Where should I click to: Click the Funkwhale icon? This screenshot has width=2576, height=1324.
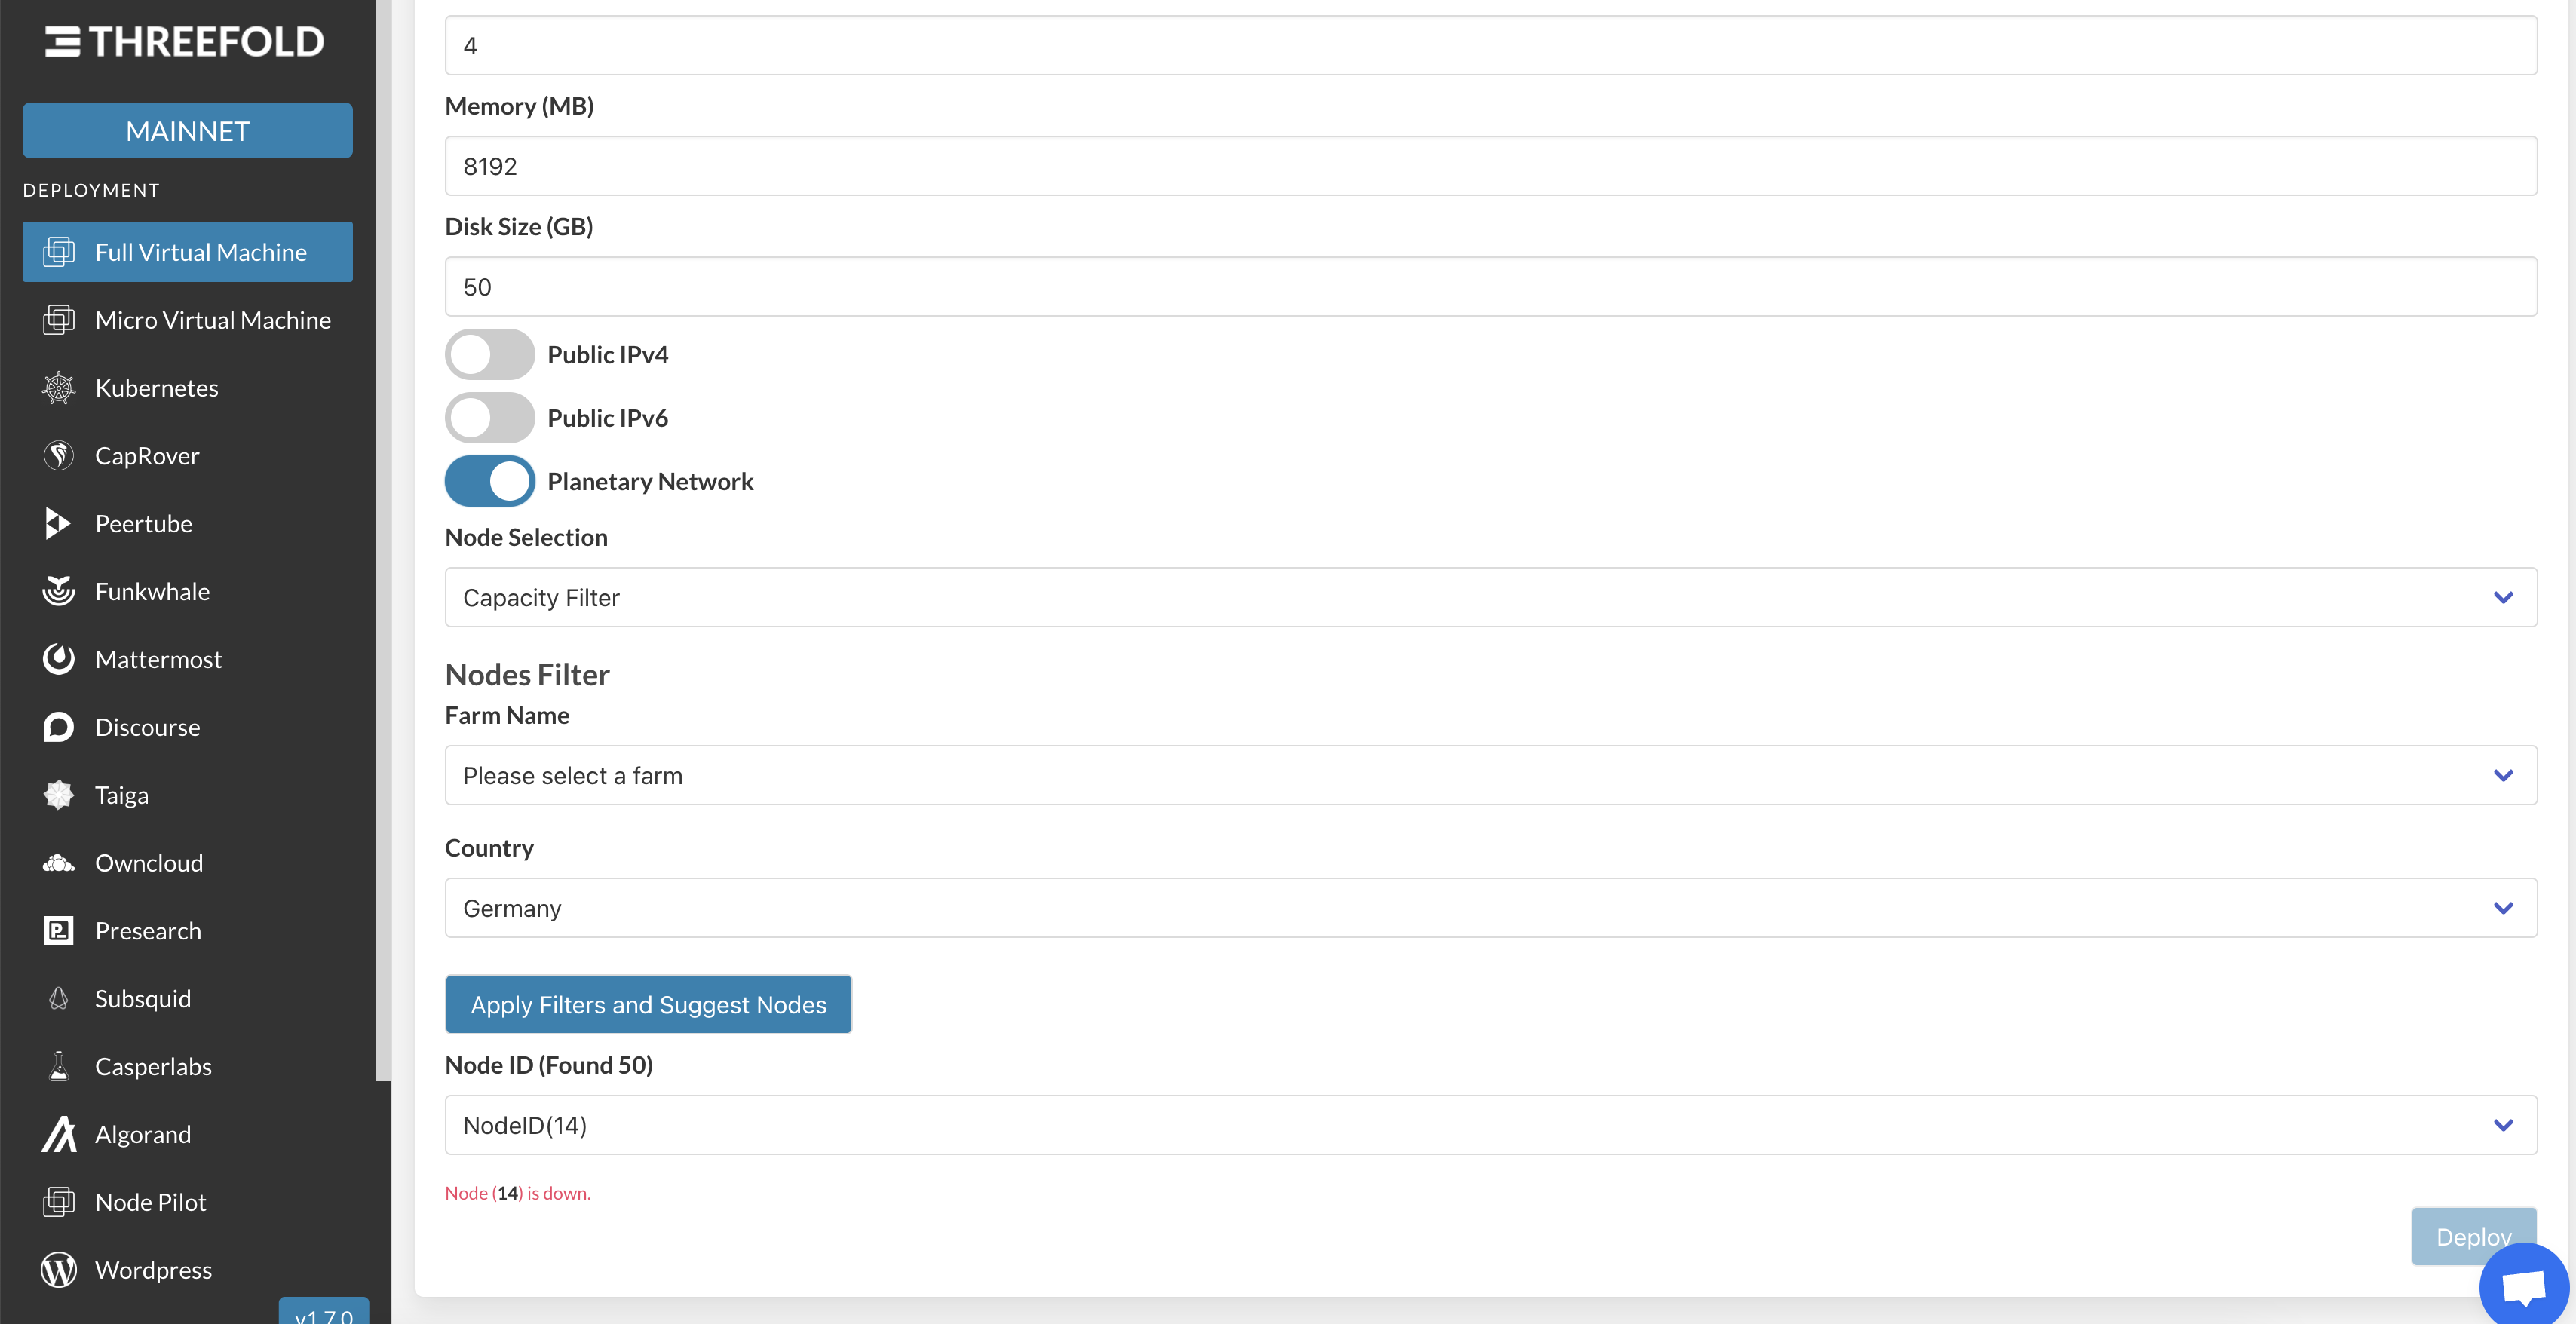(x=59, y=591)
